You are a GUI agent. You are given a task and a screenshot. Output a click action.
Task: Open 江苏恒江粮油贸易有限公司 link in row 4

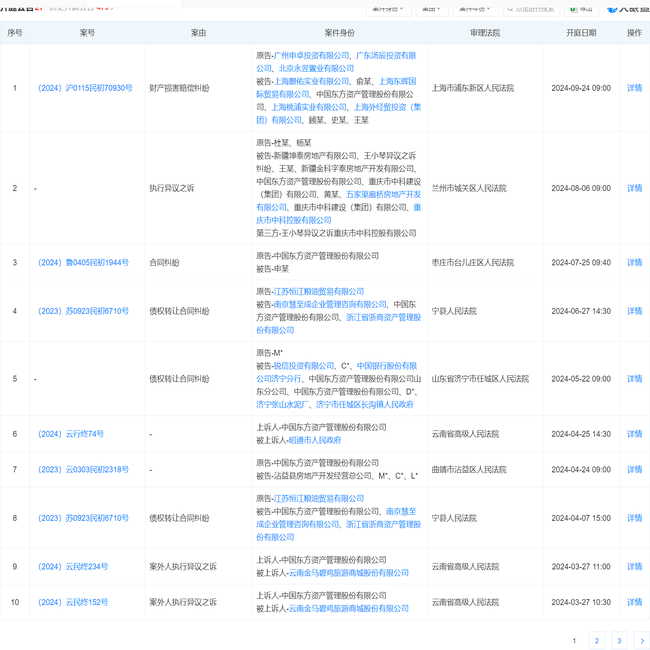click(x=319, y=292)
